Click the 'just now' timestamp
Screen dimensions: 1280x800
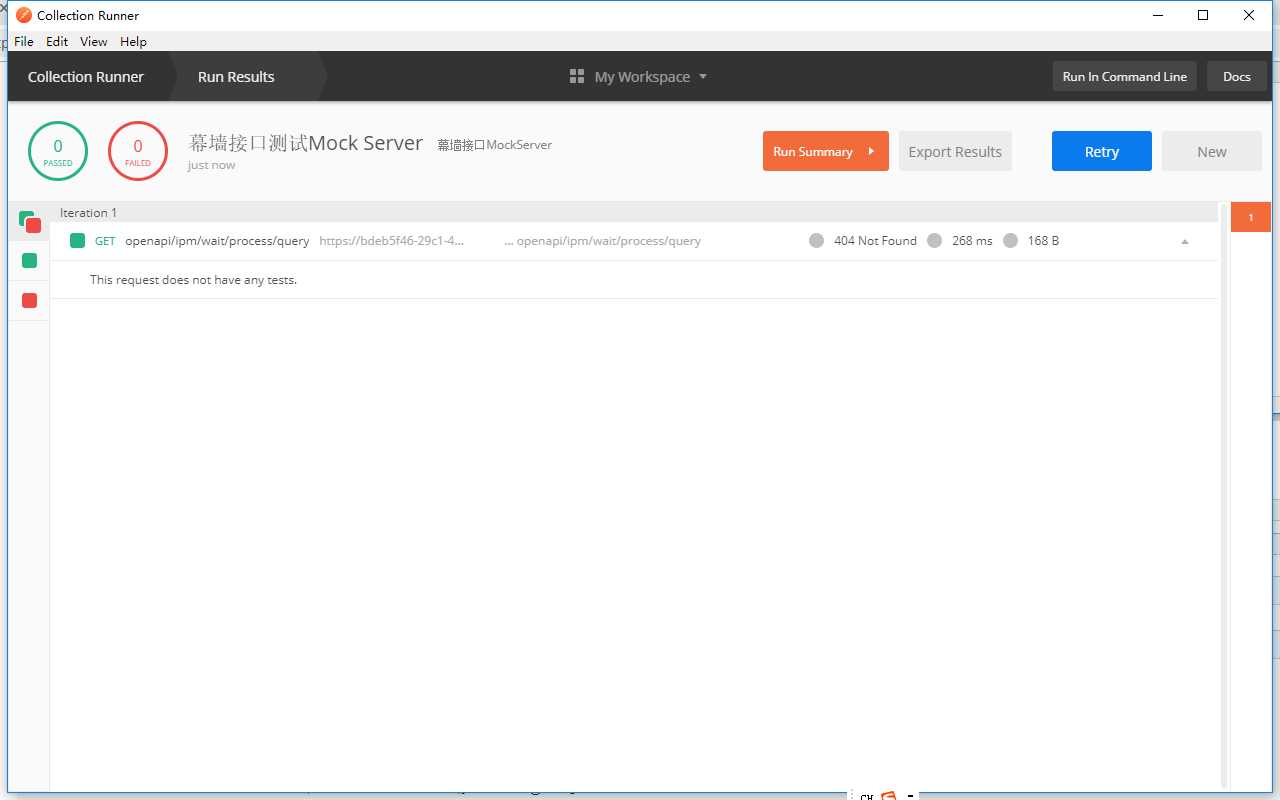coord(211,165)
